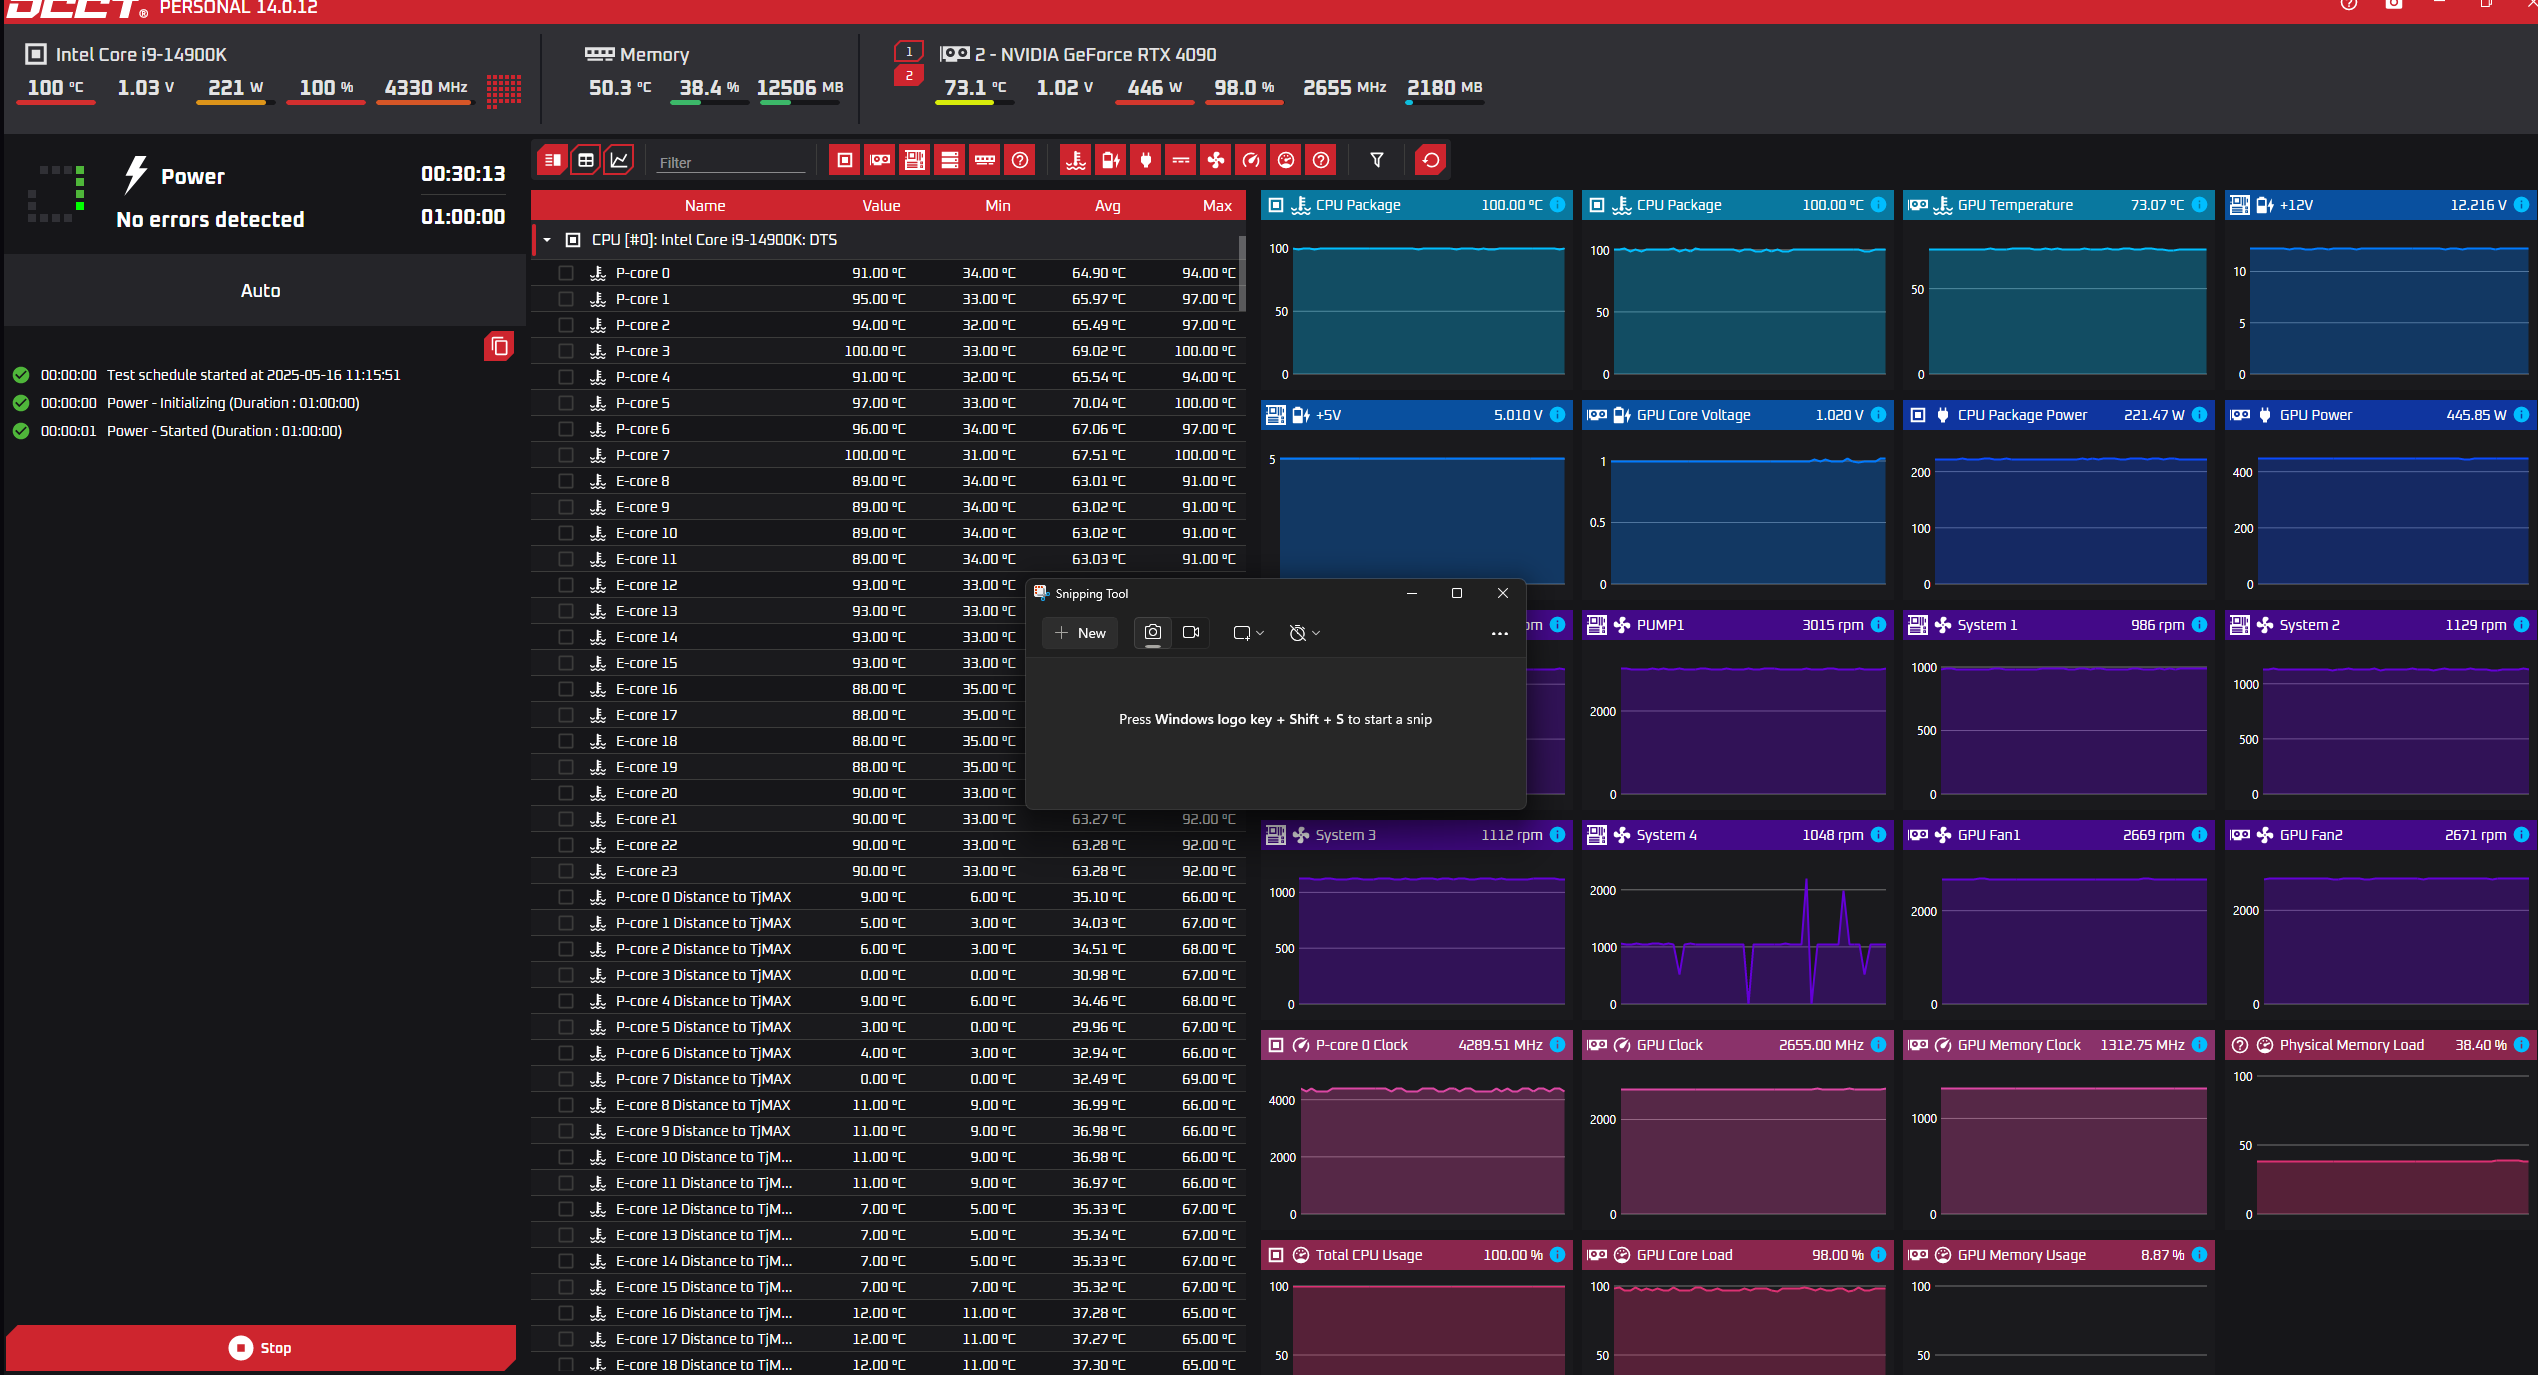
Task: Open info for PUMP1 graph
Action: click(1878, 625)
